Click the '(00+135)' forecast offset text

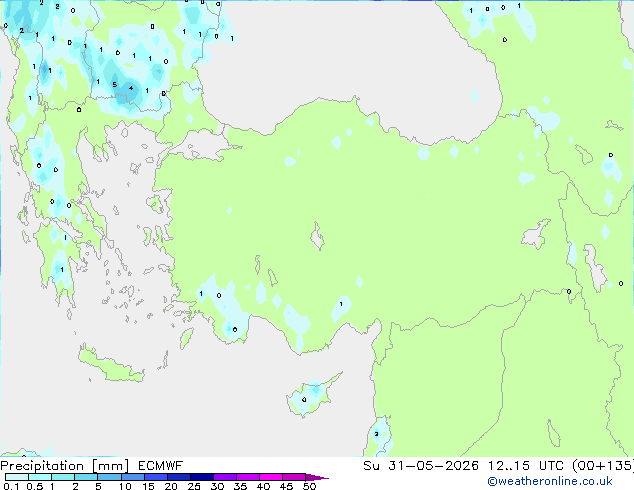pyautogui.click(x=603, y=466)
